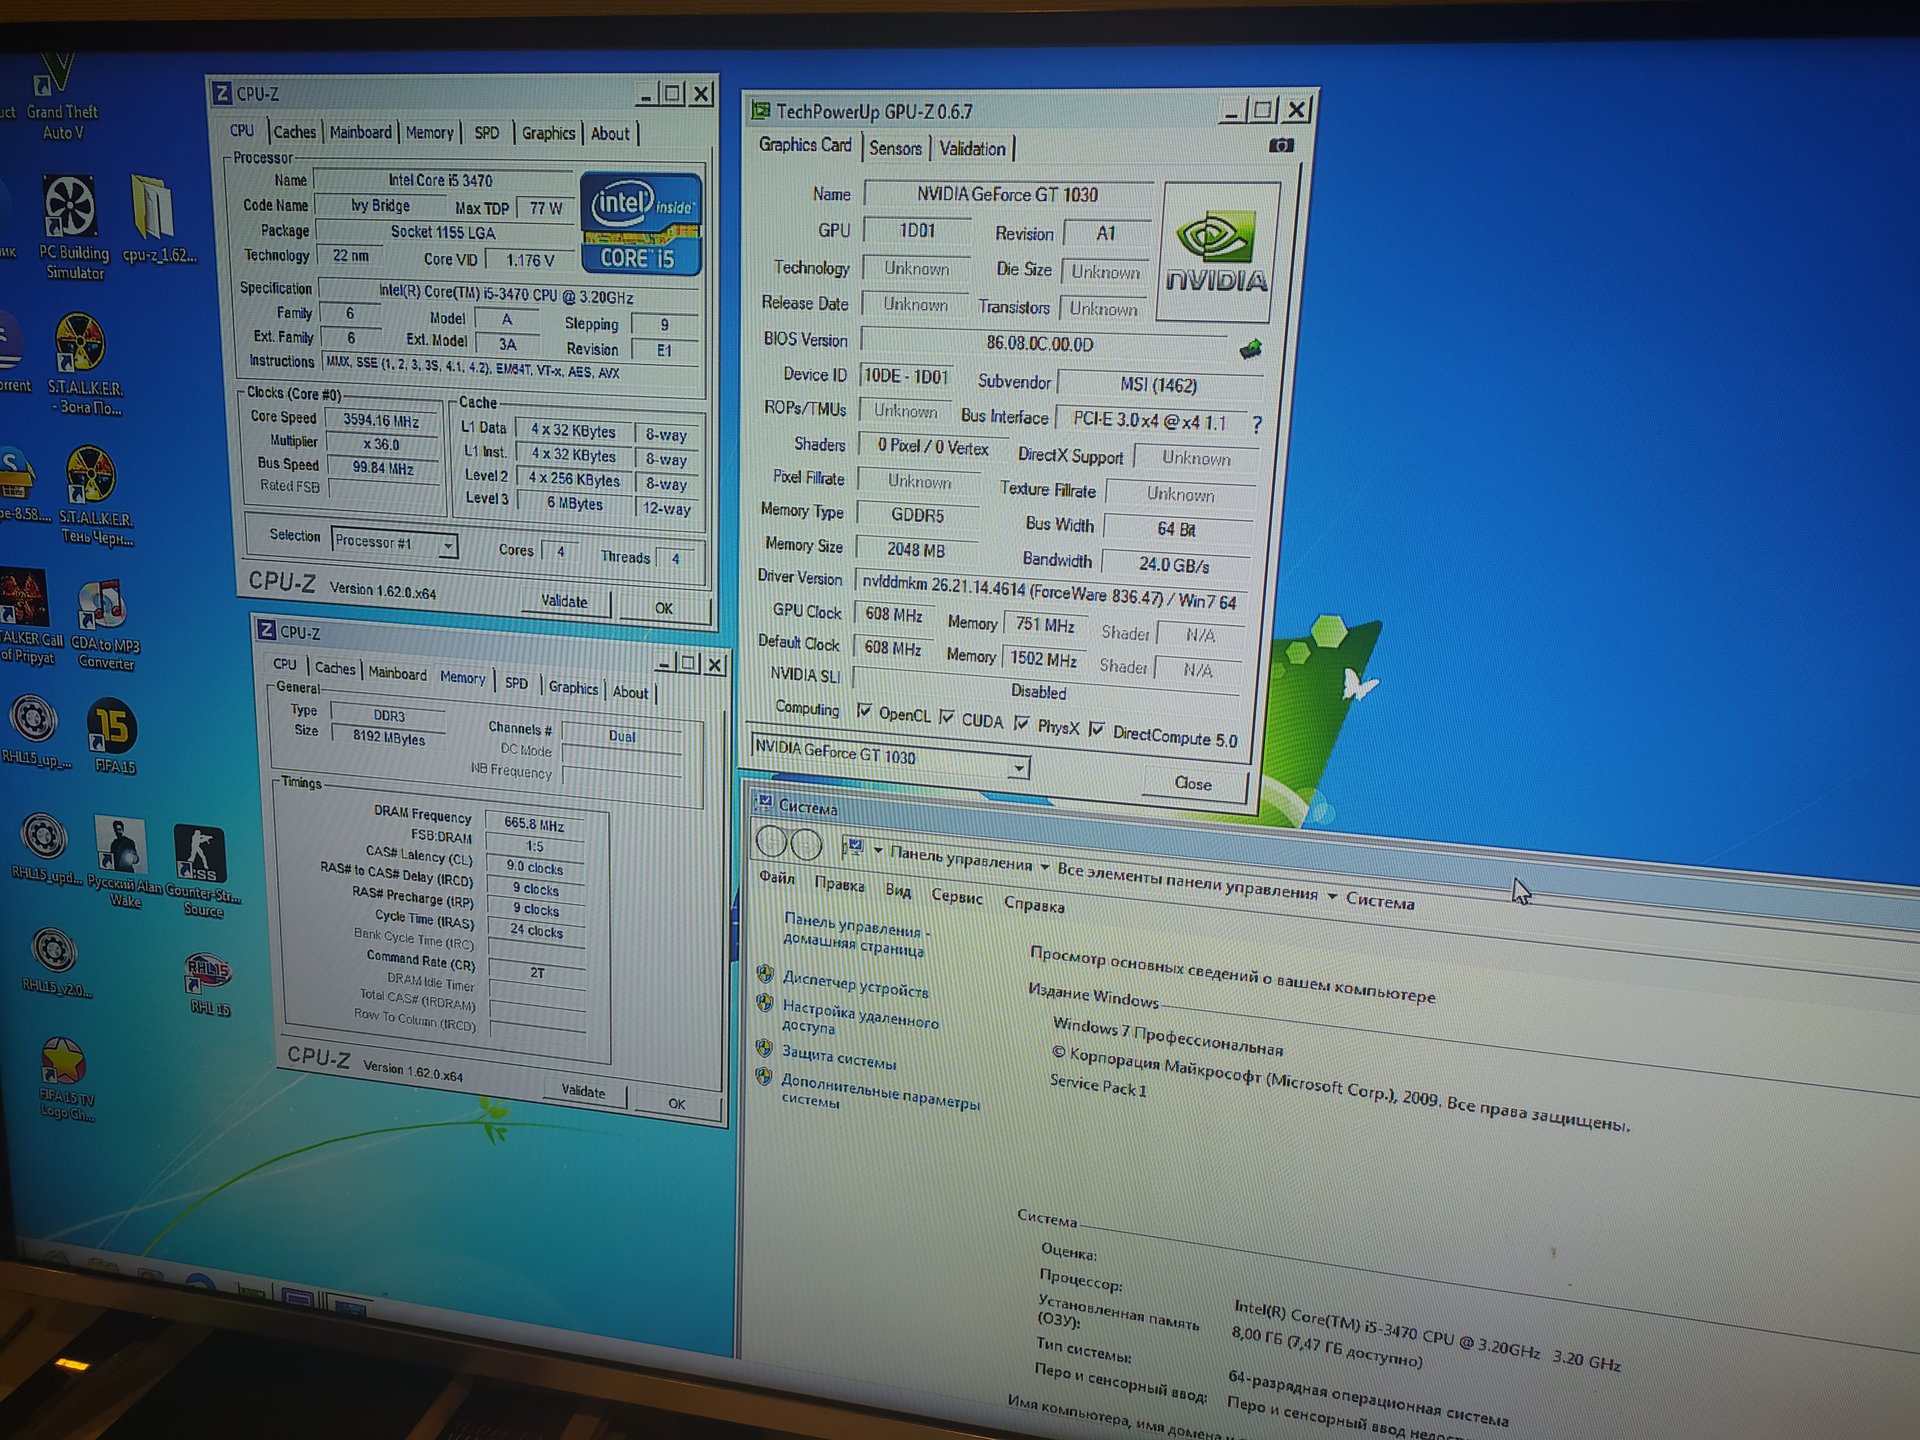Click the Validate button in top CPU-Z
This screenshot has width=1920, height=1440.
coord(565,601)
